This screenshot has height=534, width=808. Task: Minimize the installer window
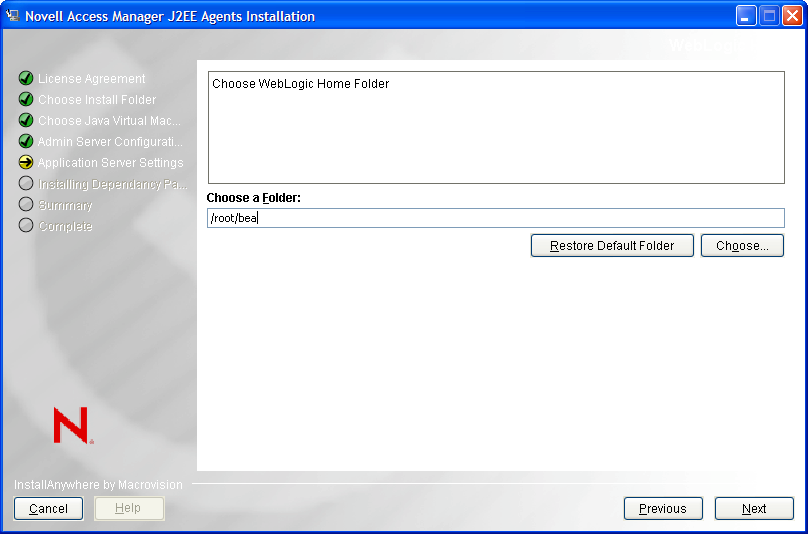click(745, 16)
